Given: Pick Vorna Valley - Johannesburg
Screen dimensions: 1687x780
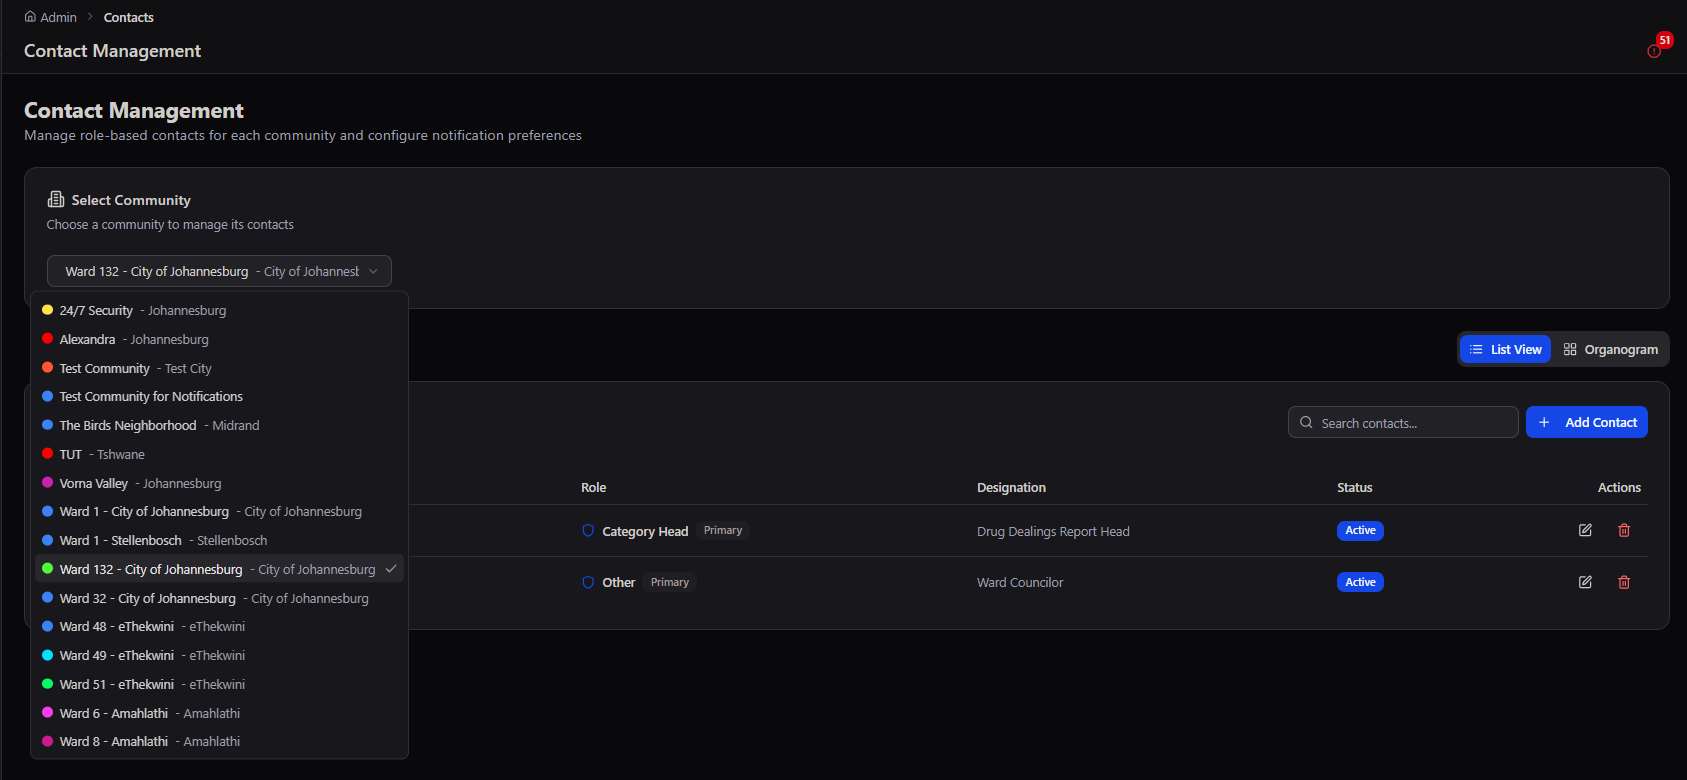Looking at the screenshot, I should 219,483.
